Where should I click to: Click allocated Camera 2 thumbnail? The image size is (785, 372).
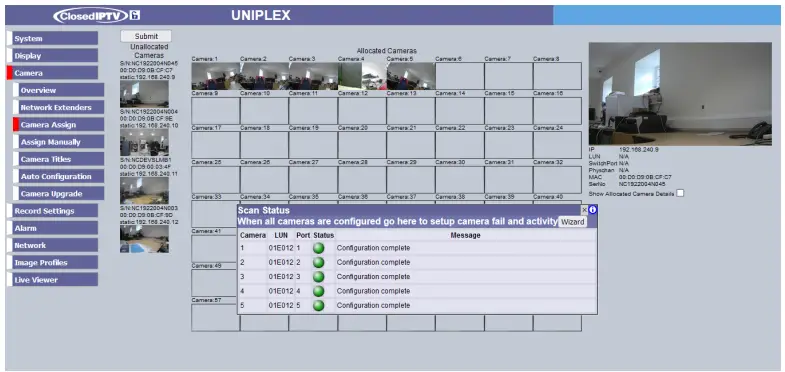click(x=264, y=76)
